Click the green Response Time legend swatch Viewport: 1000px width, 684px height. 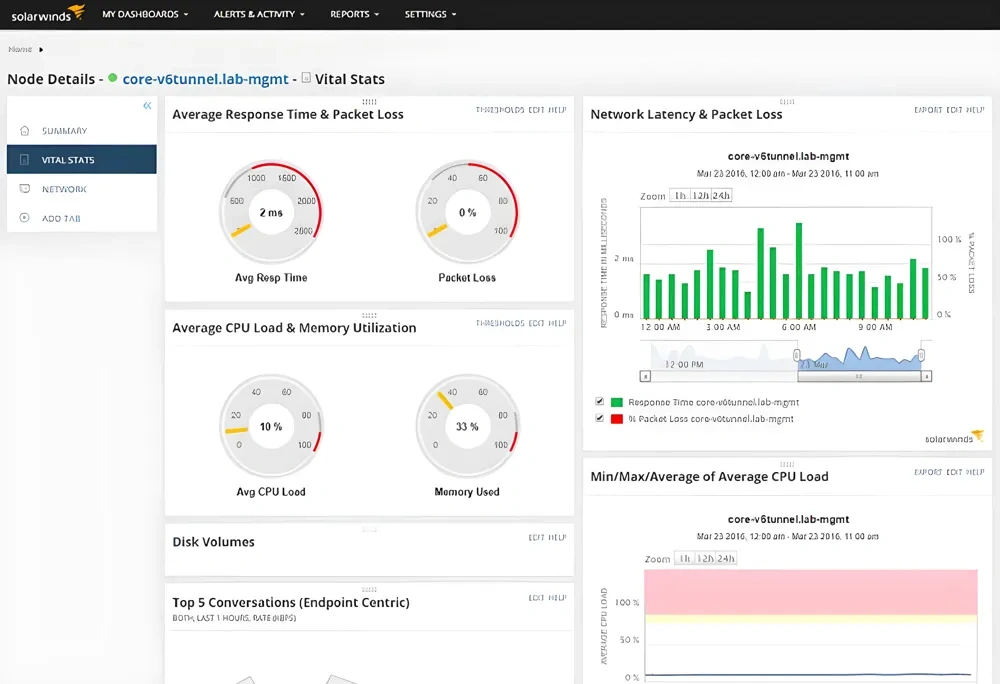point(617,402)
